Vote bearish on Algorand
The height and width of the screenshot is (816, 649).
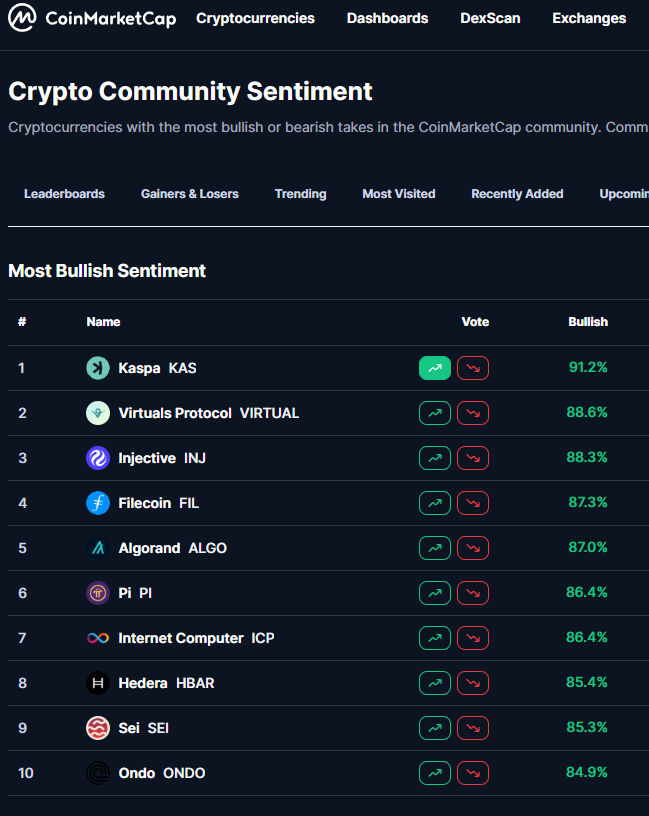point(473,548)
